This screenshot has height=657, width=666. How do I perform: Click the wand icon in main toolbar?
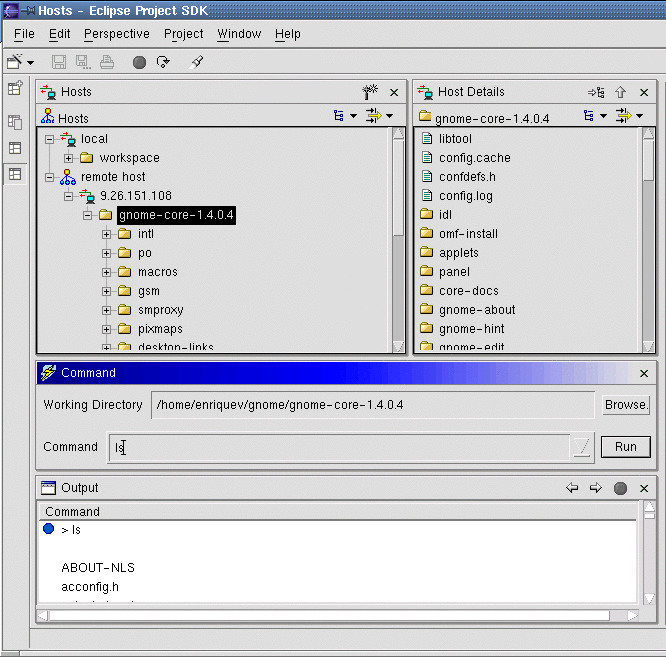coord(197,62)
